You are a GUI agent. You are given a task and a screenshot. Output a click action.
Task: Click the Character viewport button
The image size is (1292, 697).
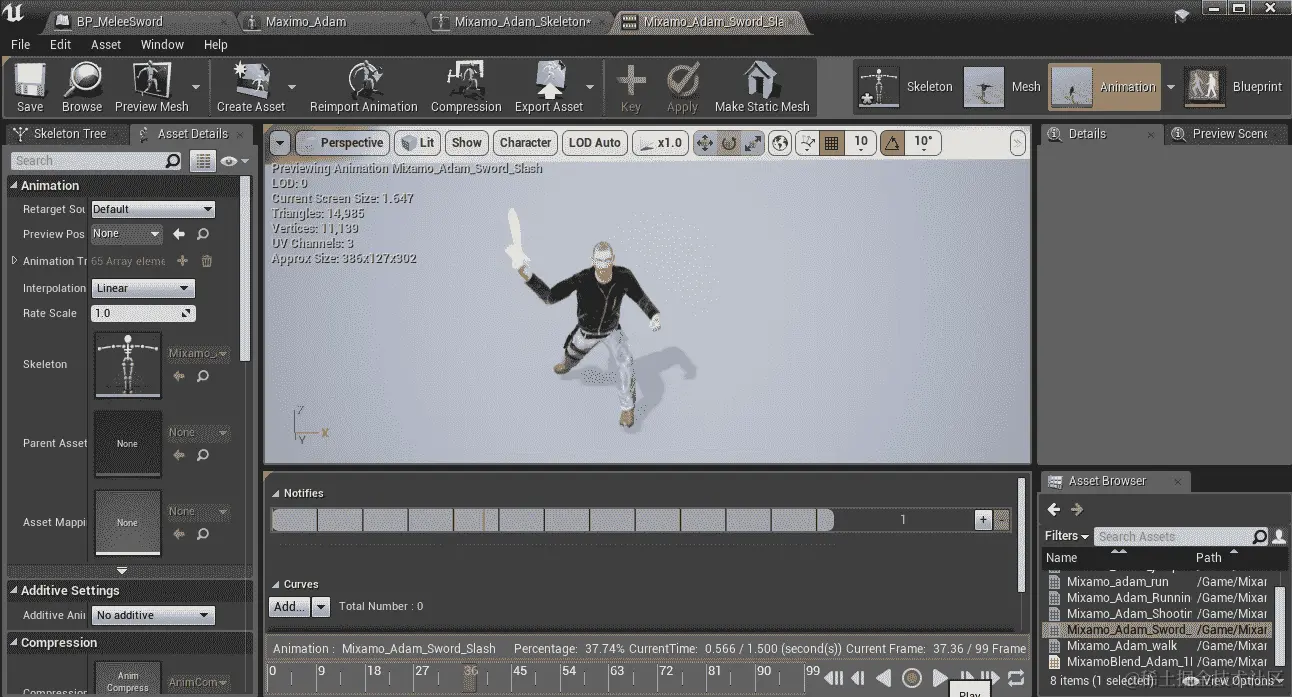point(525,143)
